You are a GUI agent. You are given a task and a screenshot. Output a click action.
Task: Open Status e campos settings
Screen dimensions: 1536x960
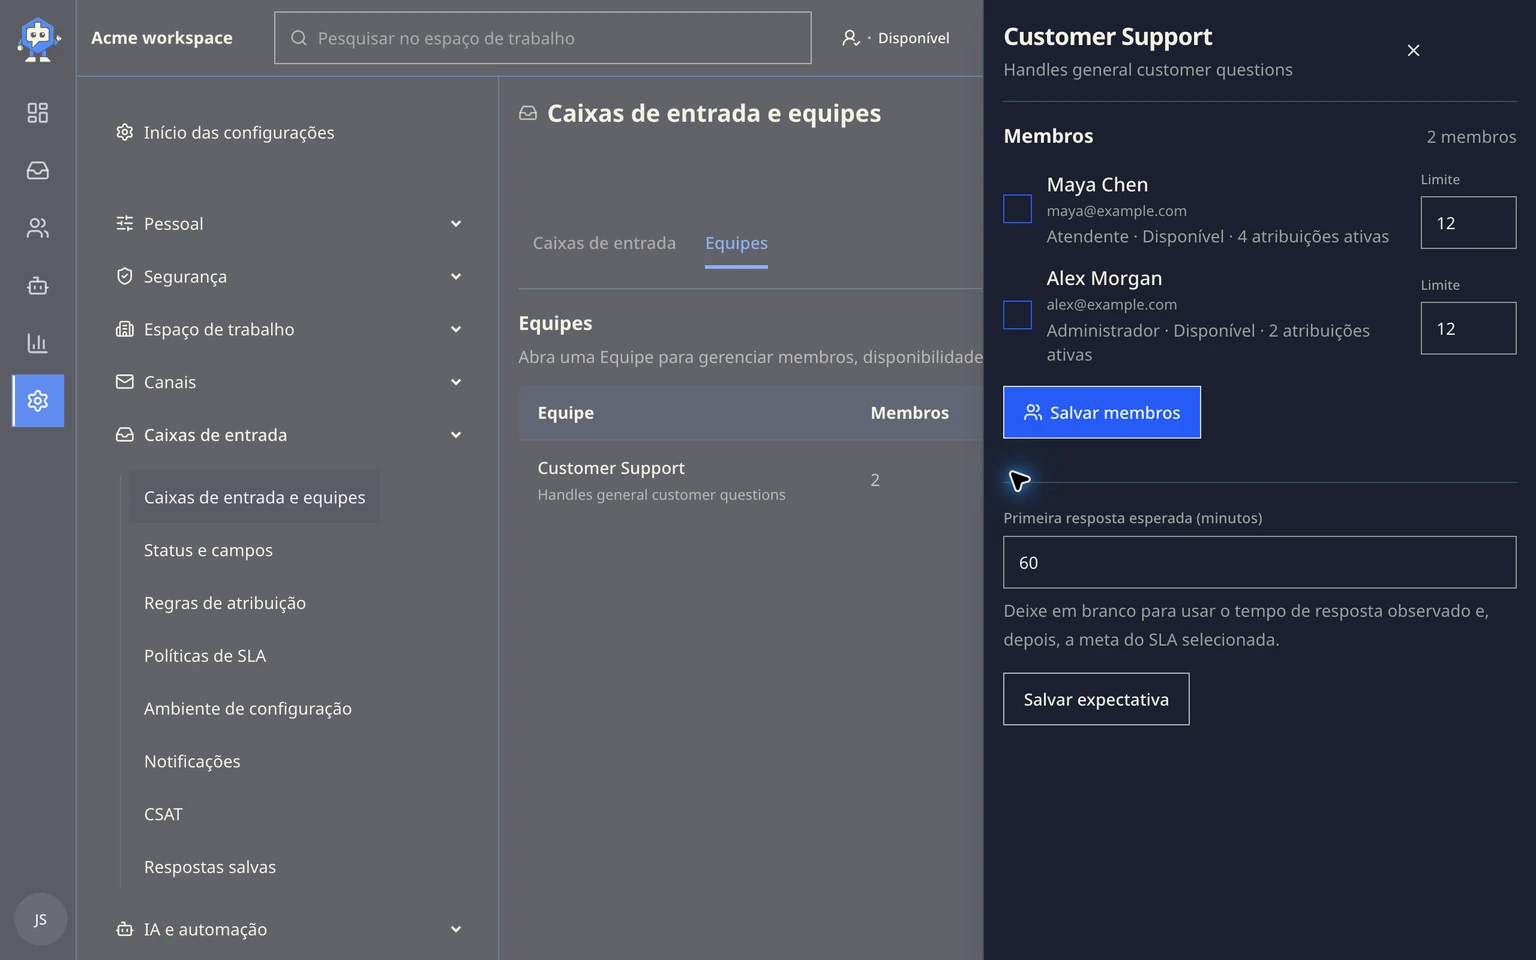pyautogui.click(x=208, y=550)
